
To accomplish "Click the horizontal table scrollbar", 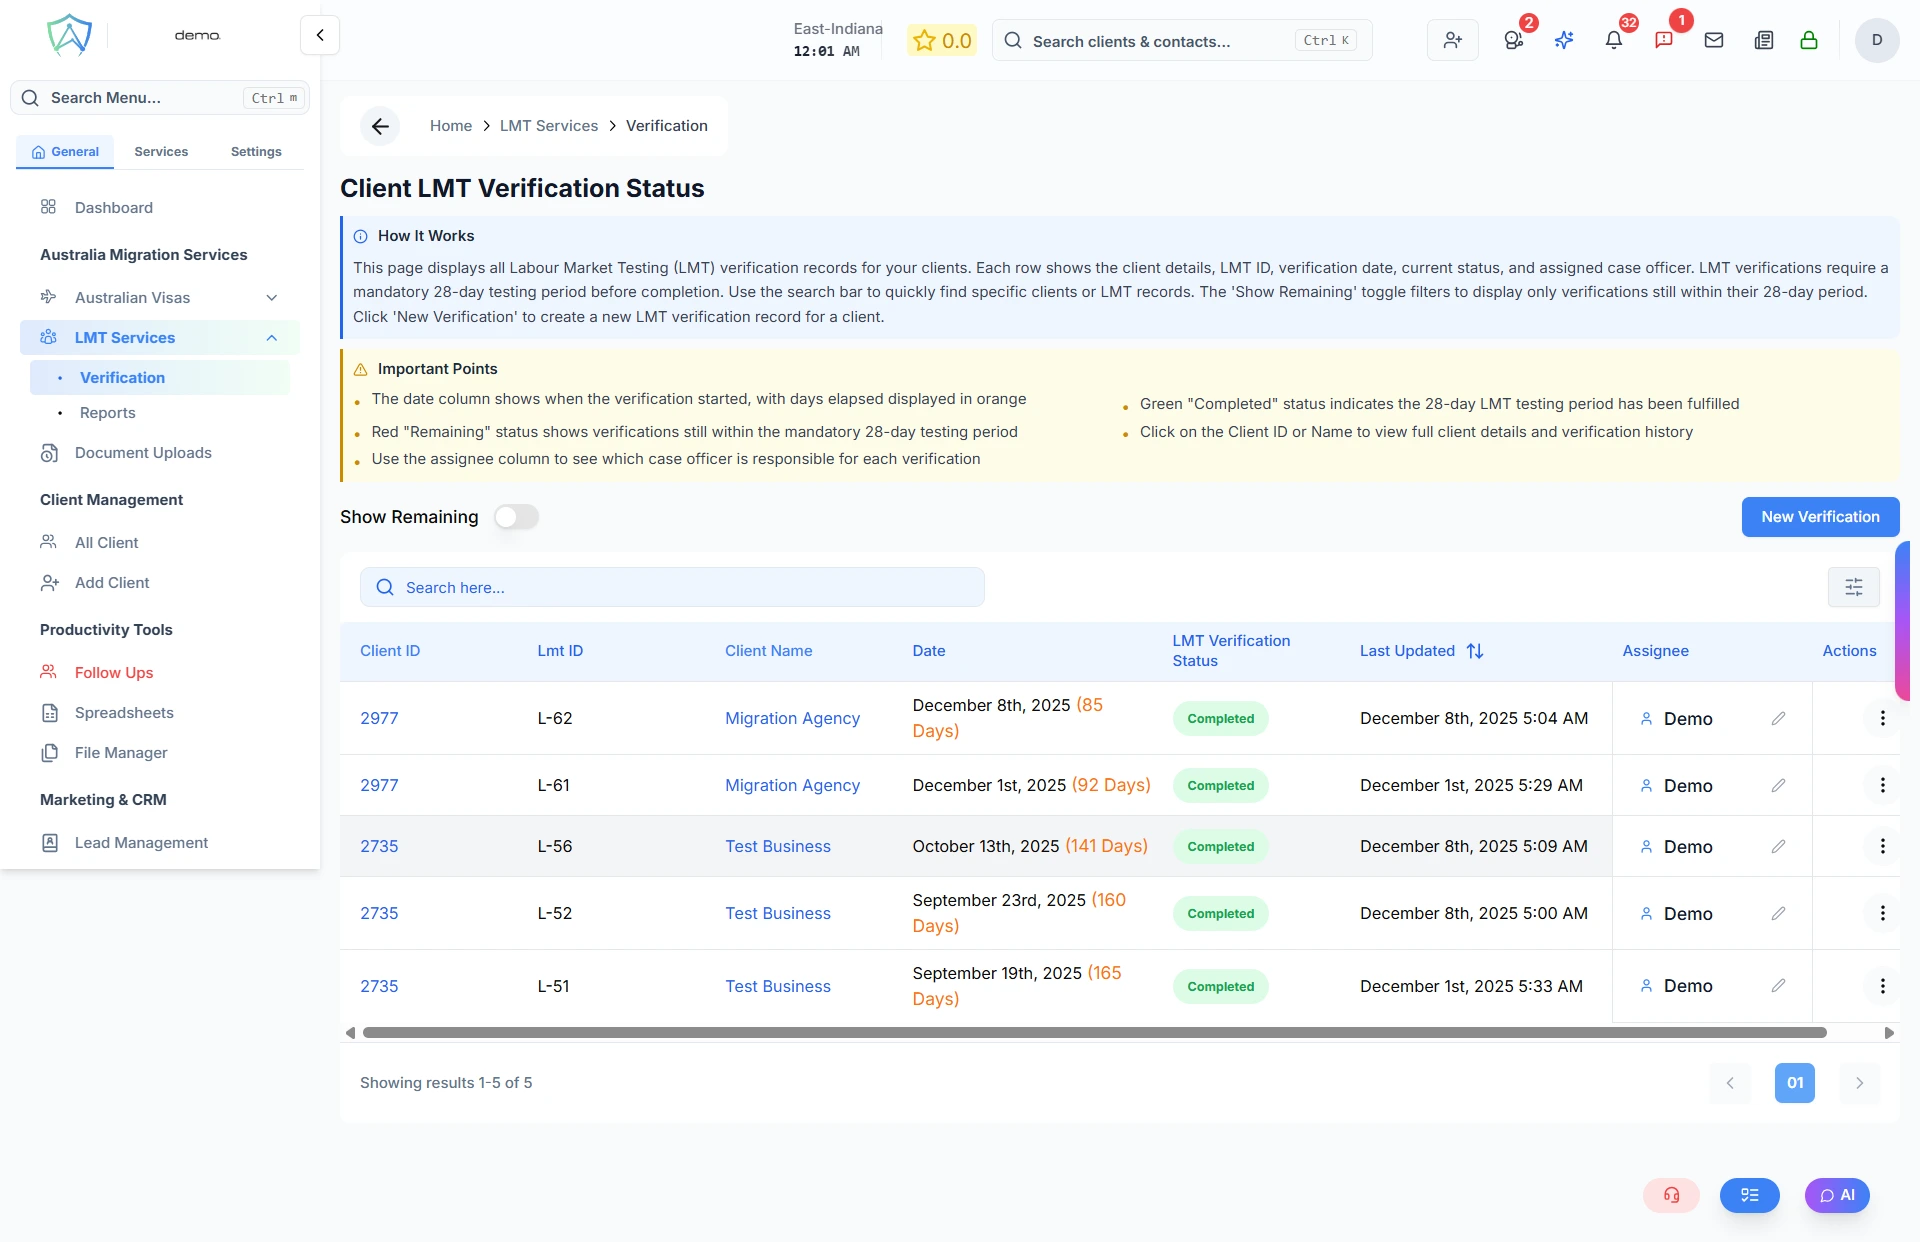I will 1094,1033.
